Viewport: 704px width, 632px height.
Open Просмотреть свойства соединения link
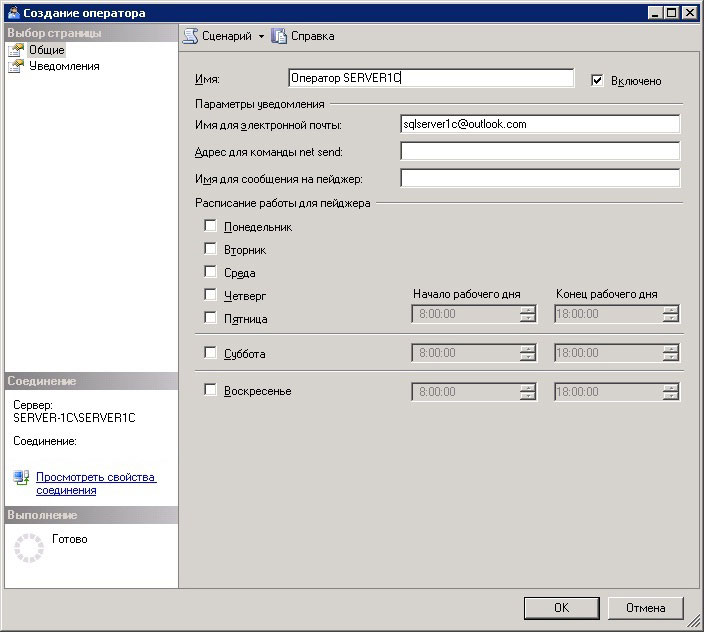[96, 484]
